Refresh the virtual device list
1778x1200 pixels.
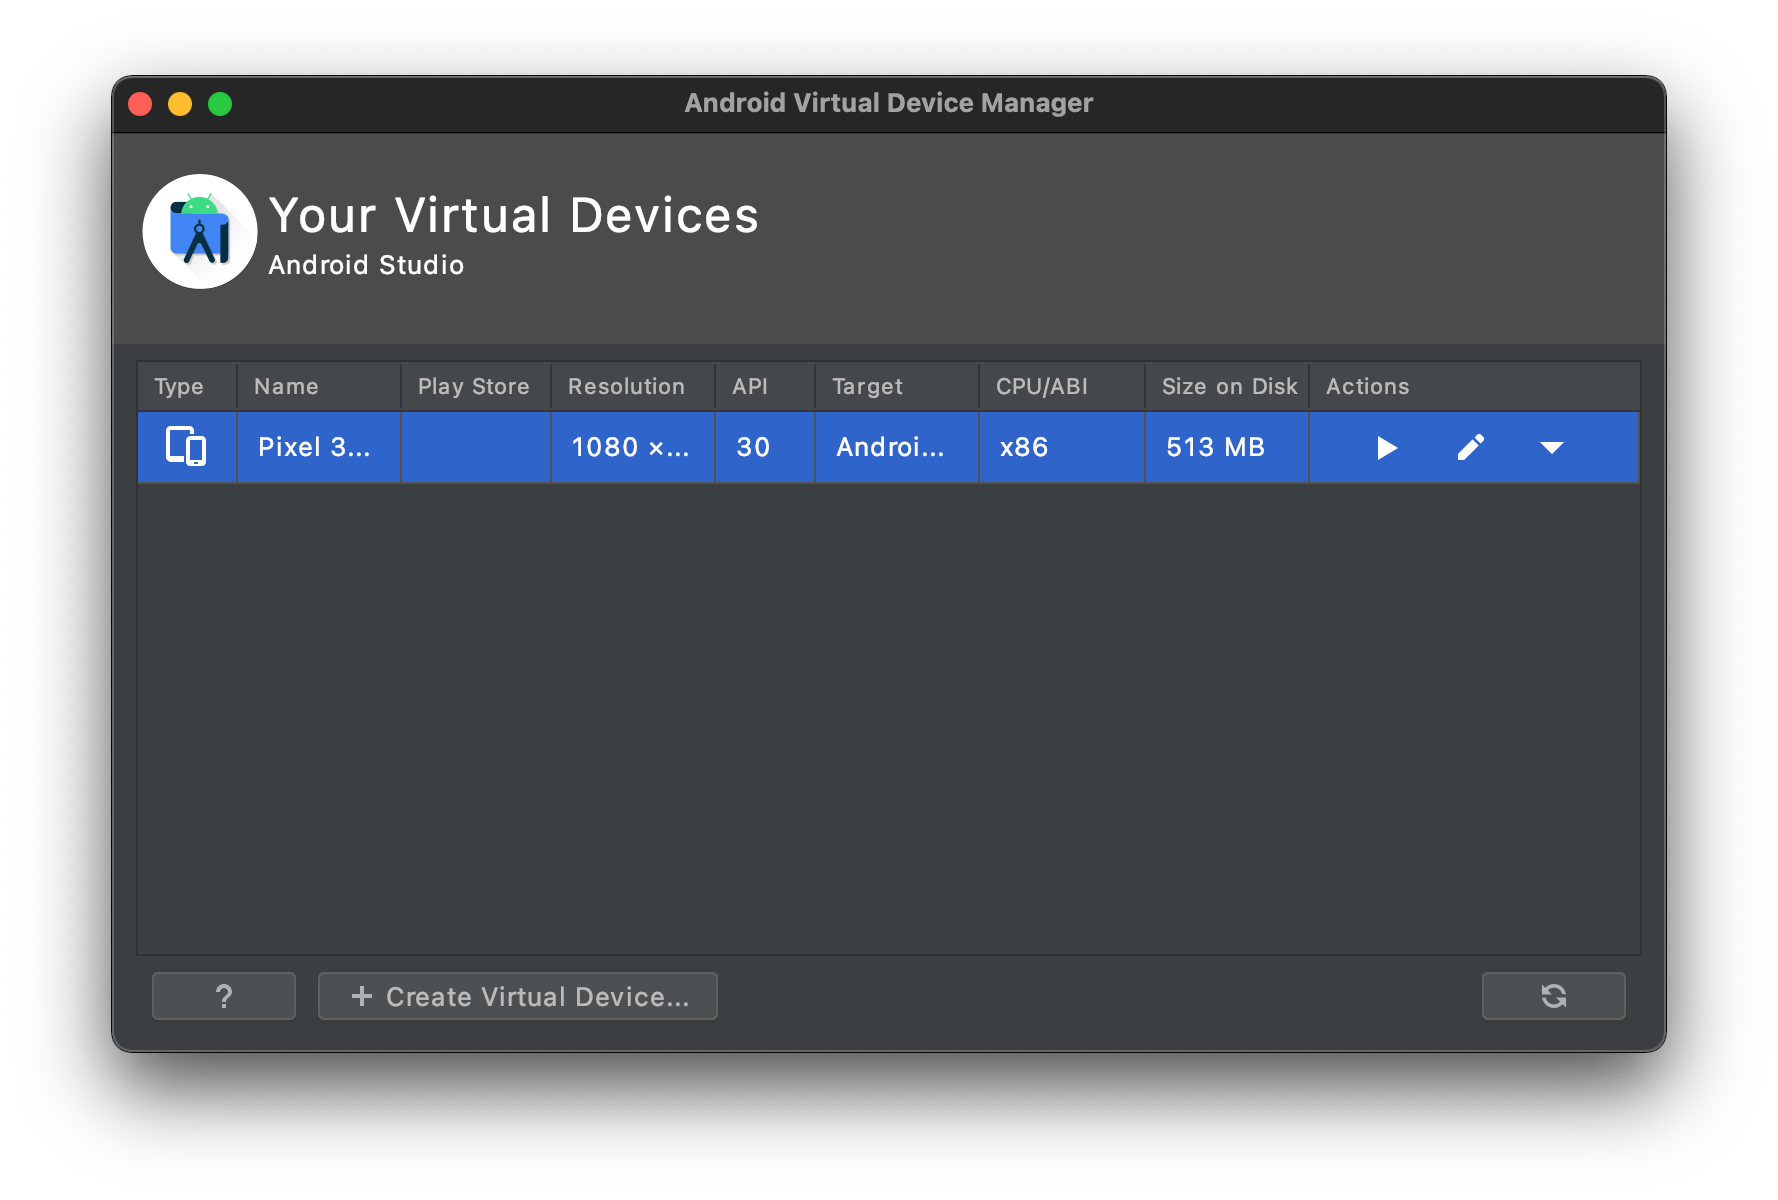[1553, 996]
